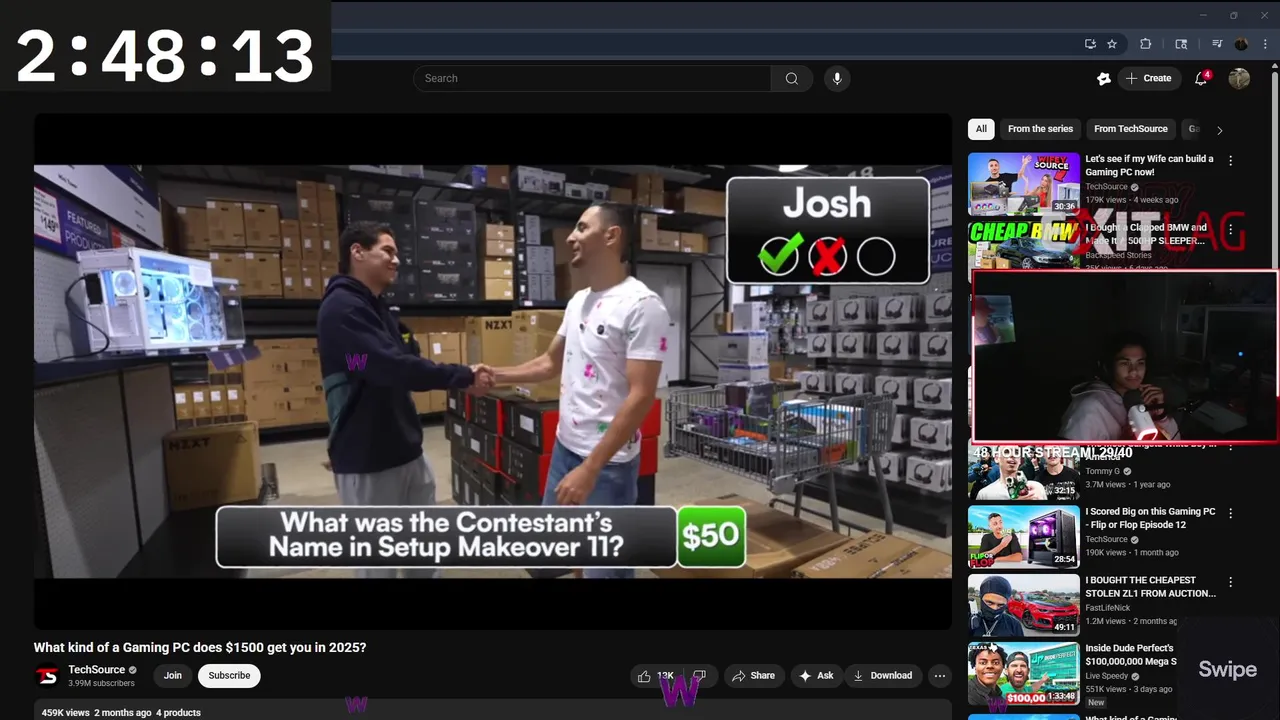Open options for the stolen ZL1 video

[x=1231, y=582]
